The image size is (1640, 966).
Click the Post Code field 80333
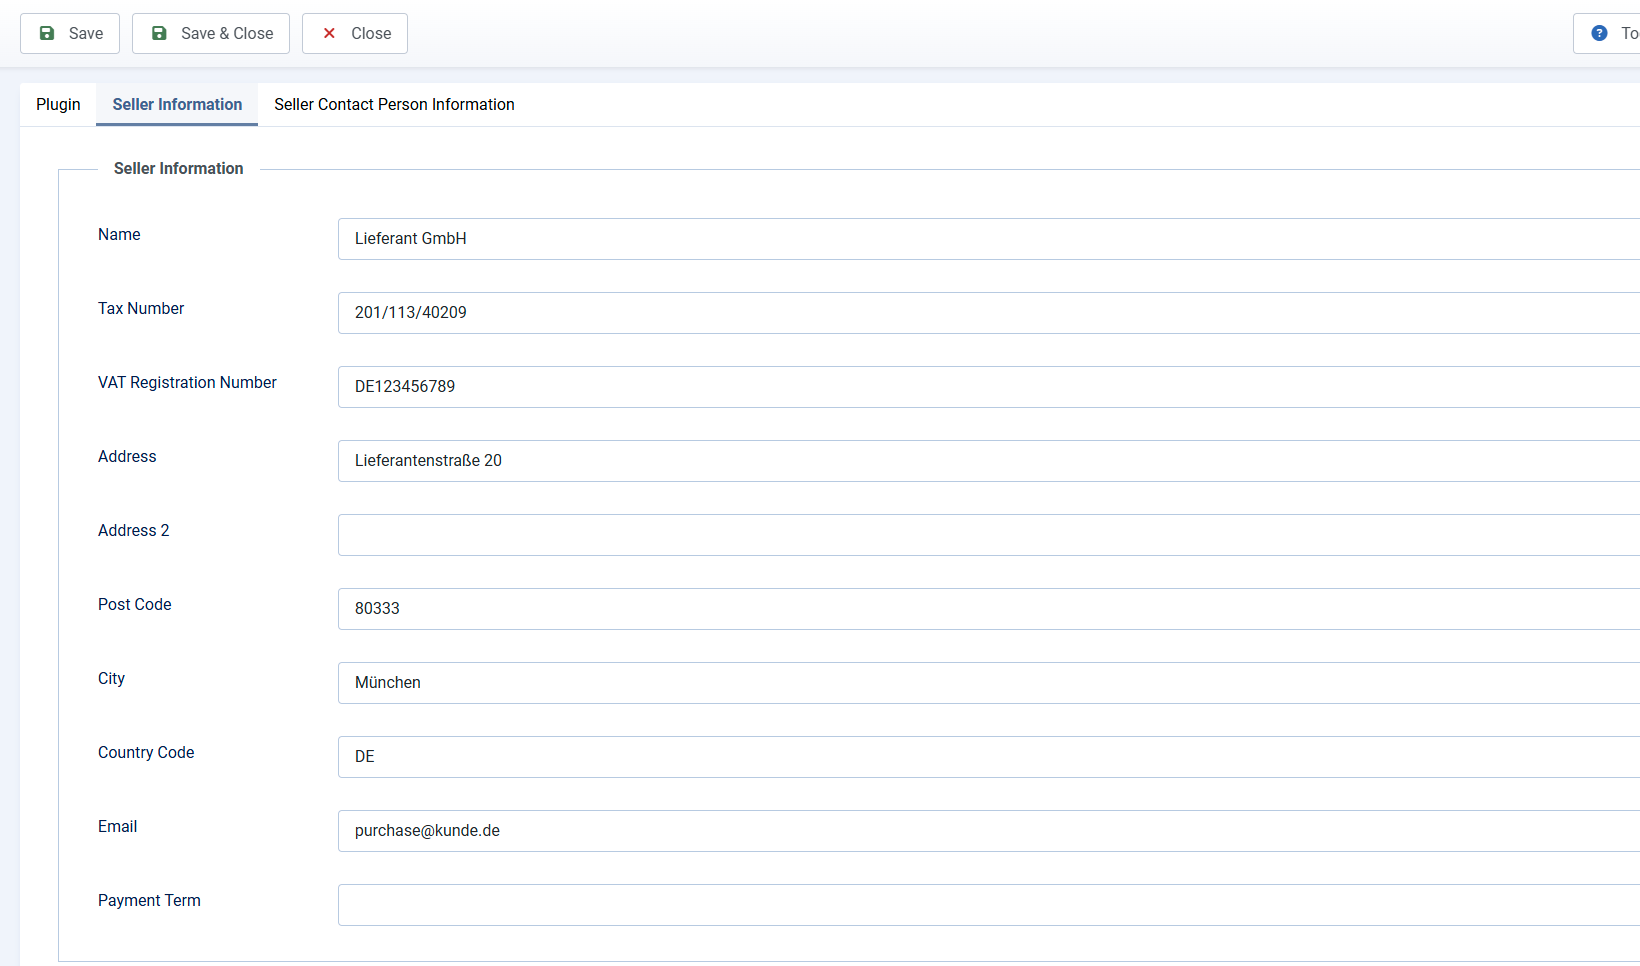tap(989, 609)
